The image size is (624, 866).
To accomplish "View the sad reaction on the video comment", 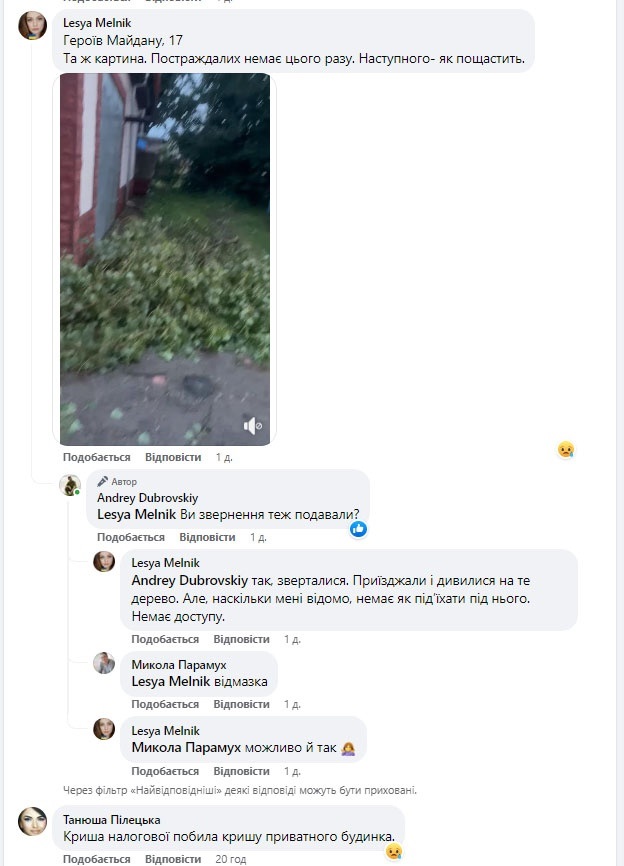I will tap(565, 450).
